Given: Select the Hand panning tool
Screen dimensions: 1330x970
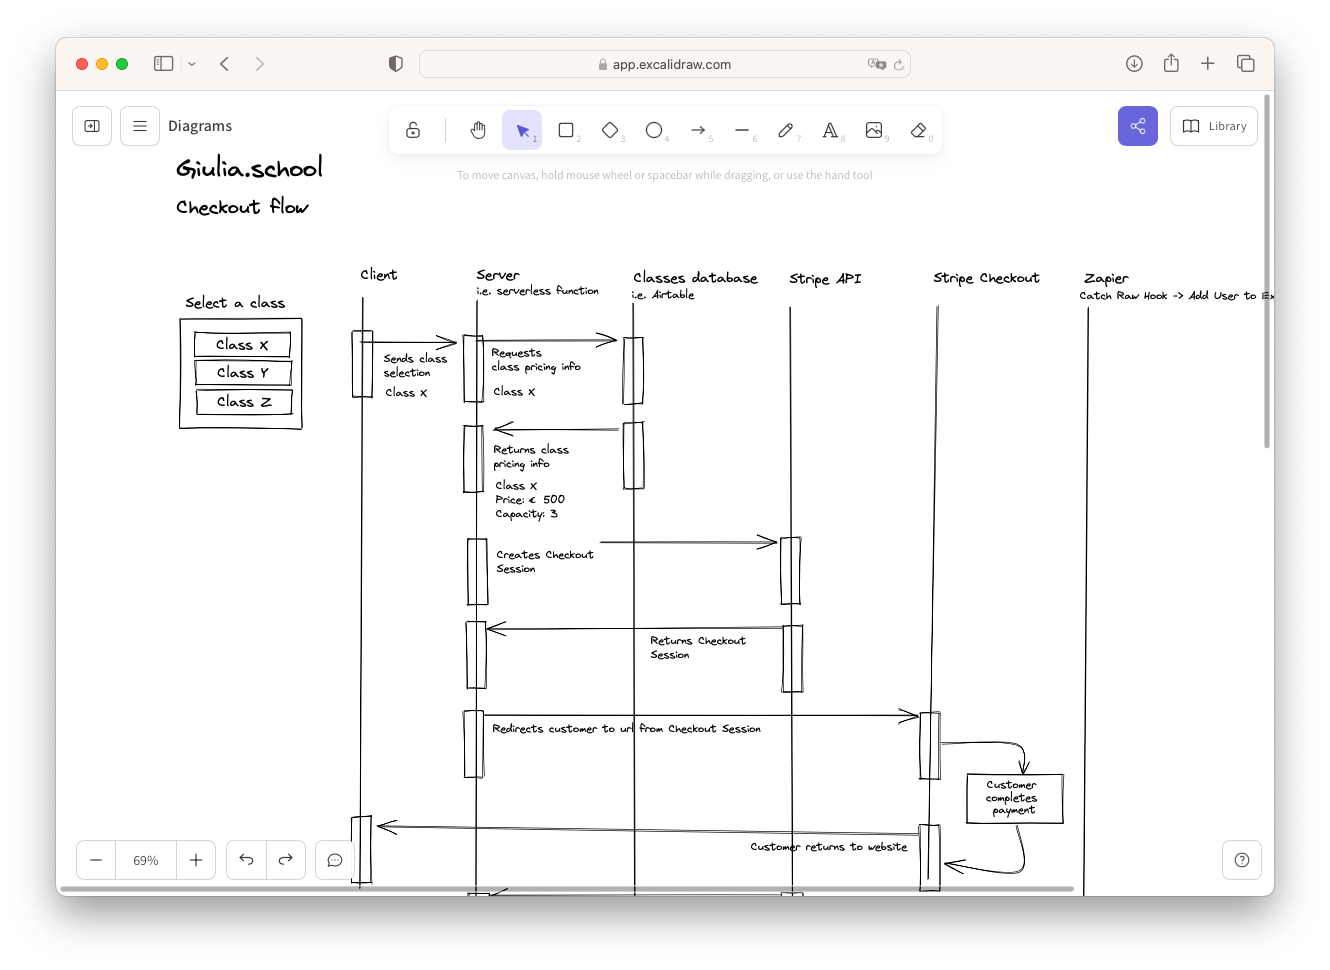Looking at the screenshot, I should pyautogui.click(x=478, y=130).
